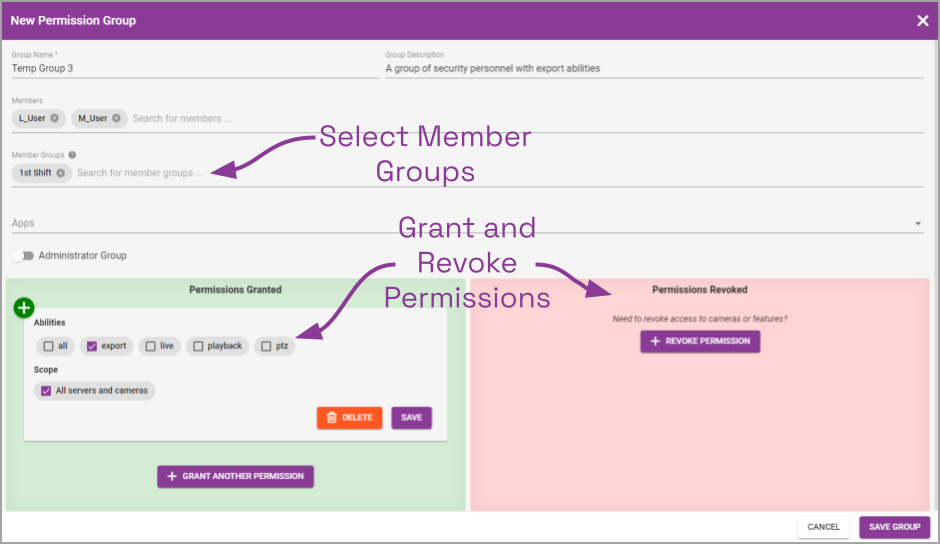This screenshot has width=940, height=544.
Task: Check the 'all' abilities checkbox
Action: coord(48,346)
